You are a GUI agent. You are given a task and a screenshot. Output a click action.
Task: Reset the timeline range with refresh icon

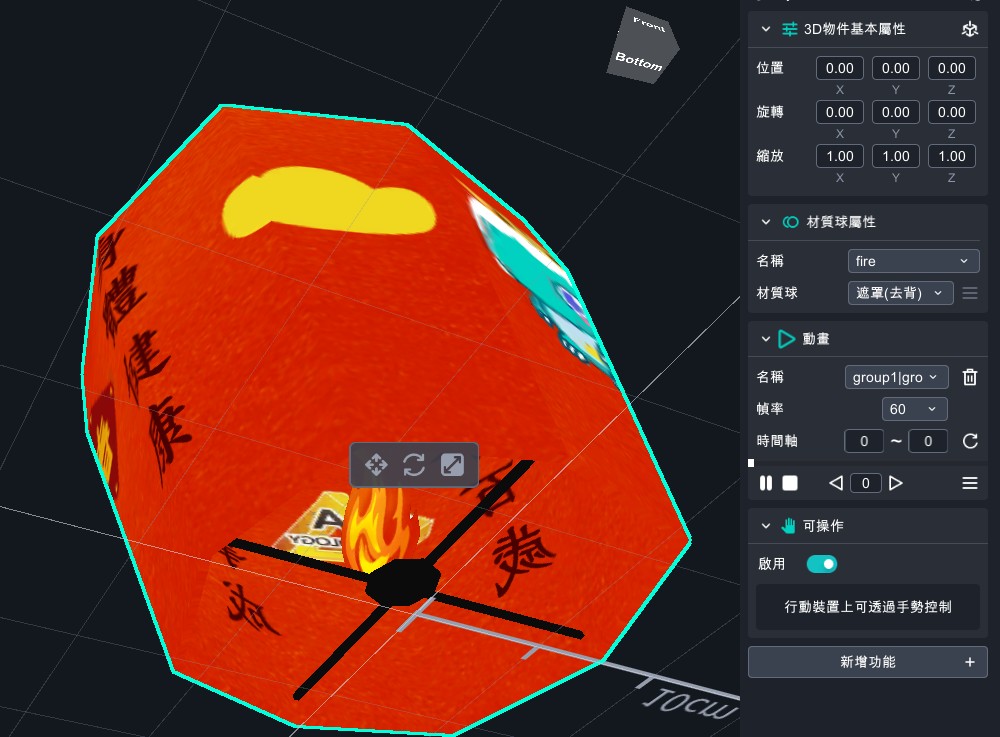(969, 441)
